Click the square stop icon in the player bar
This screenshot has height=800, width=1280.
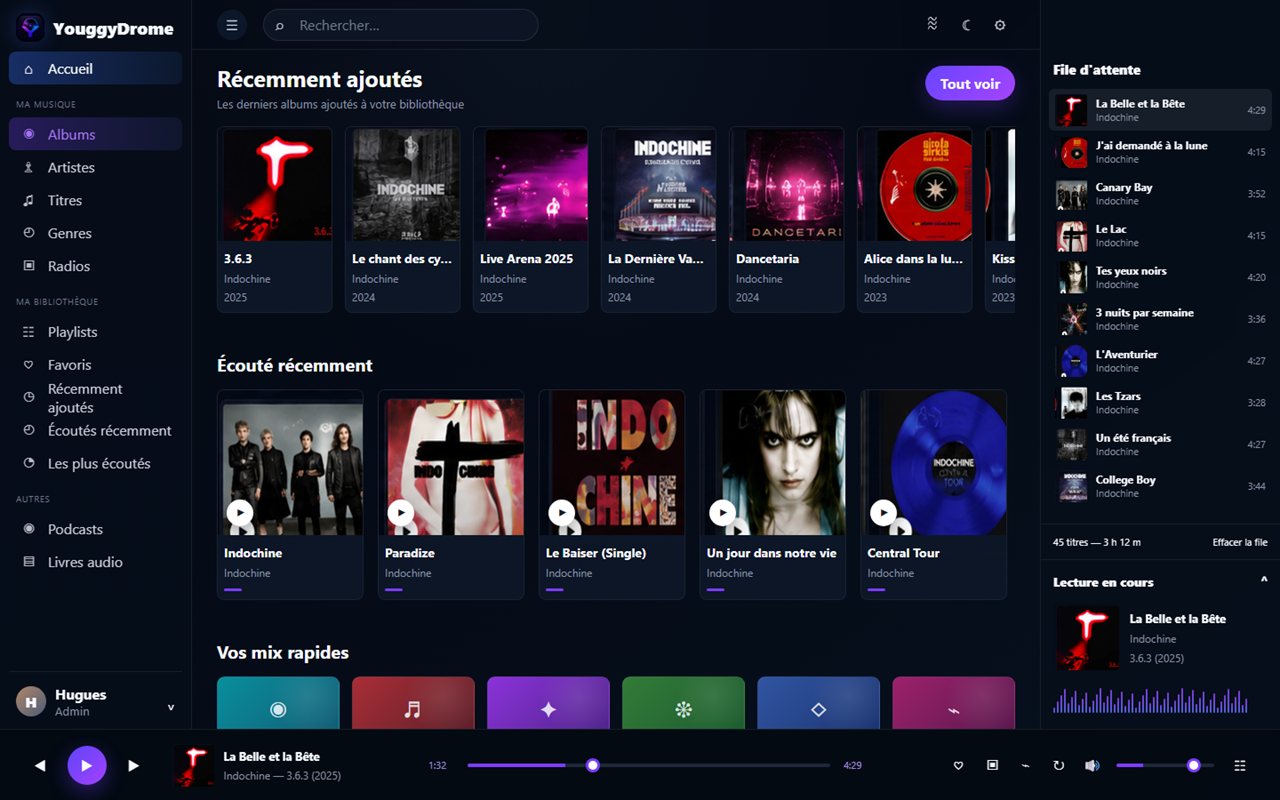click(992, 766)
